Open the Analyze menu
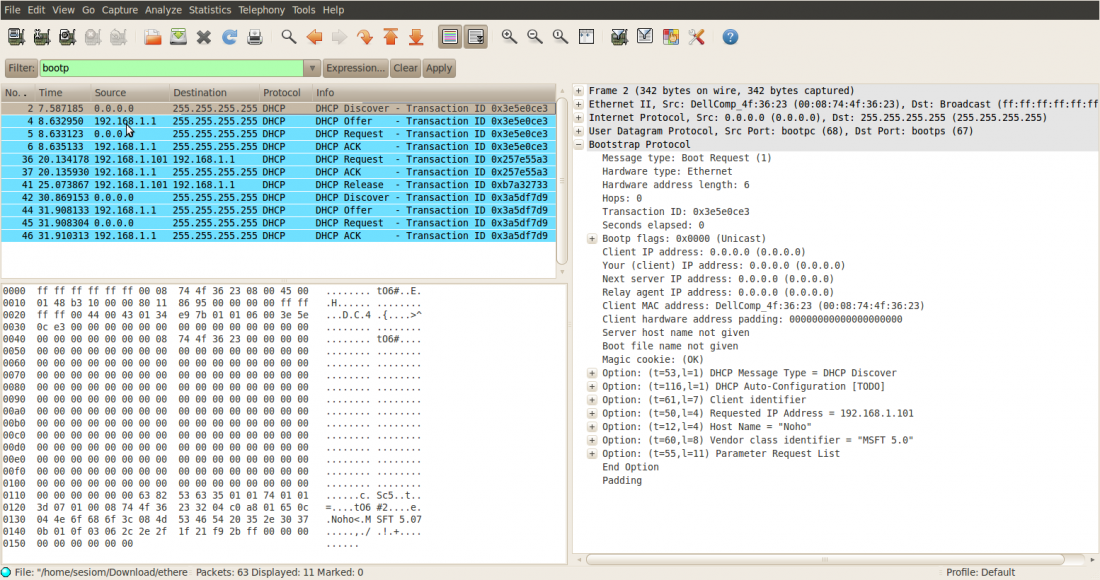The height and width of the screenshot is (580, 1100). pyautogui.click(x=163, y=10)
